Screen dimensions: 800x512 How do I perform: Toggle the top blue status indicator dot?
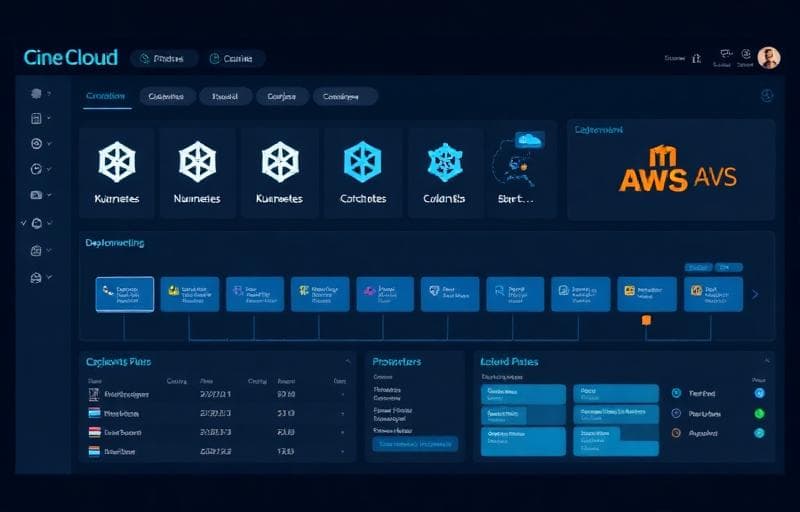pos(759,393)
